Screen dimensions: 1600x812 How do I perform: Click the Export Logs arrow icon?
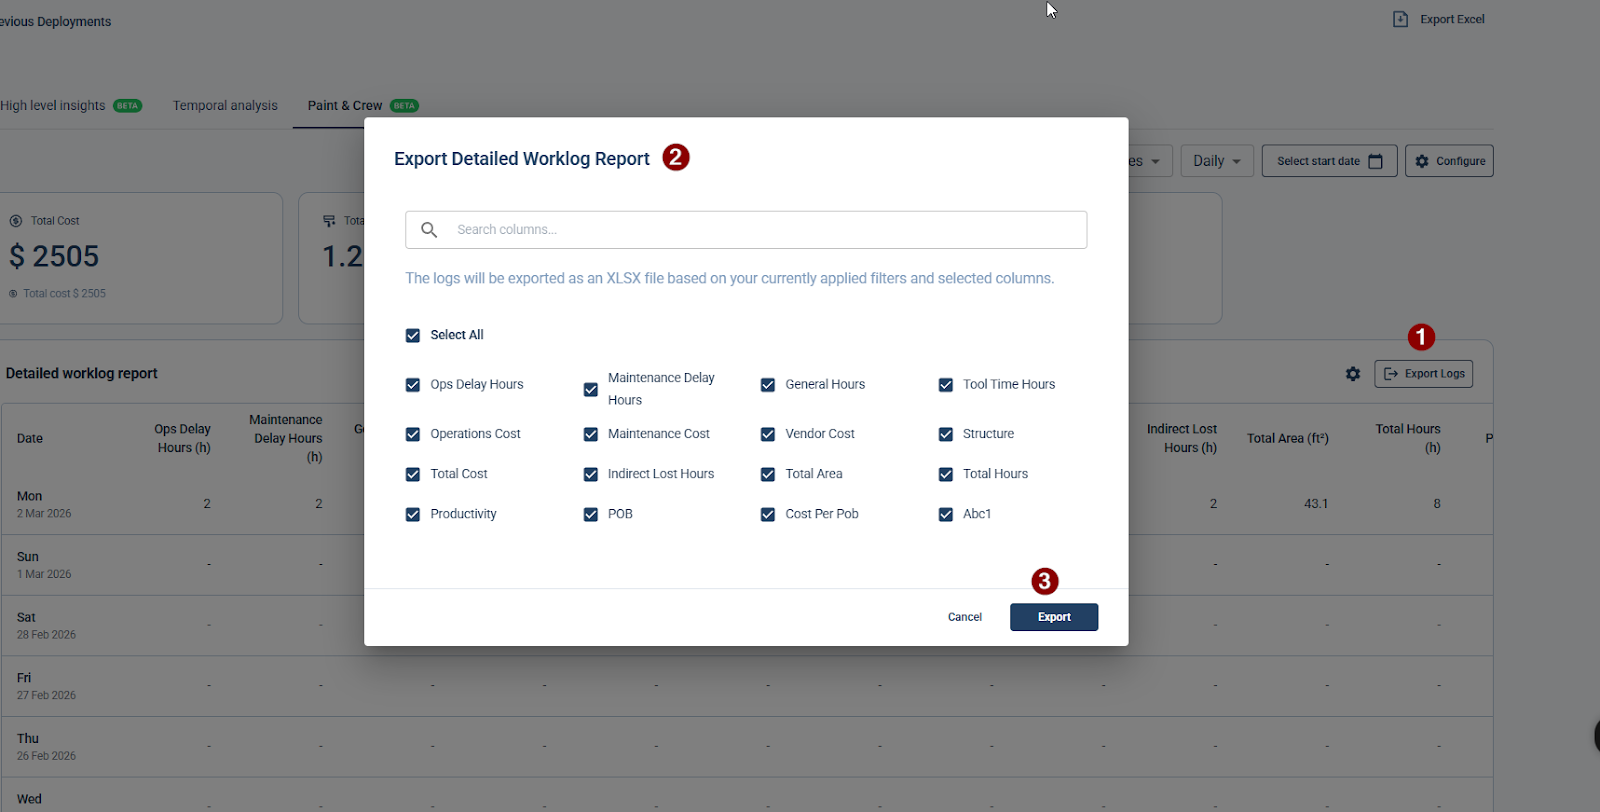coord(1390,374)
